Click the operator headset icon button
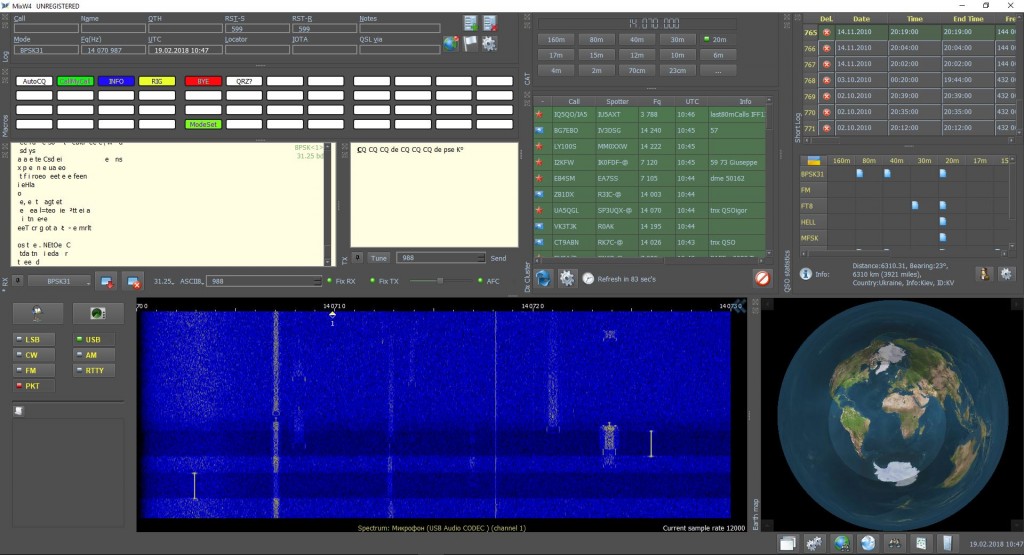 tap(38, 313)
